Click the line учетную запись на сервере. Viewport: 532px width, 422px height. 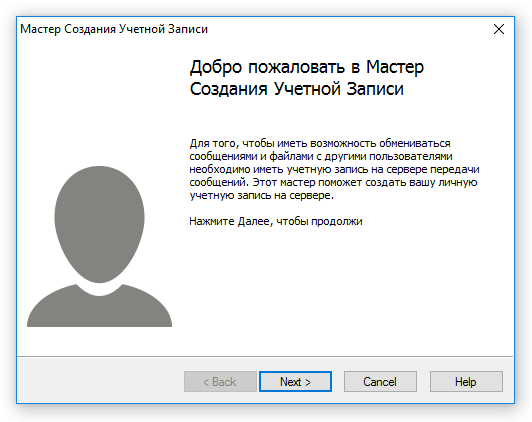(262, 195)
